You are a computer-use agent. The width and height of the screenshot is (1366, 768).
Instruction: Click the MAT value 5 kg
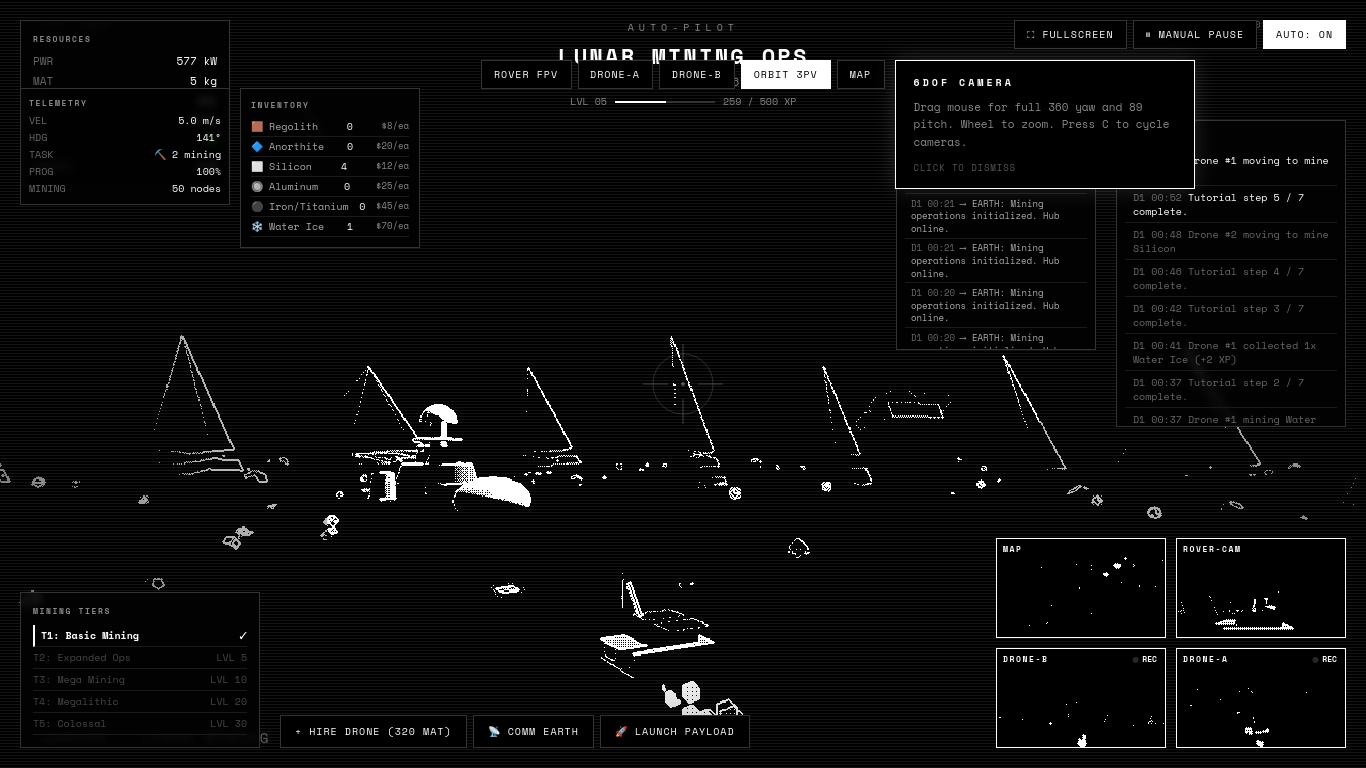203,81
